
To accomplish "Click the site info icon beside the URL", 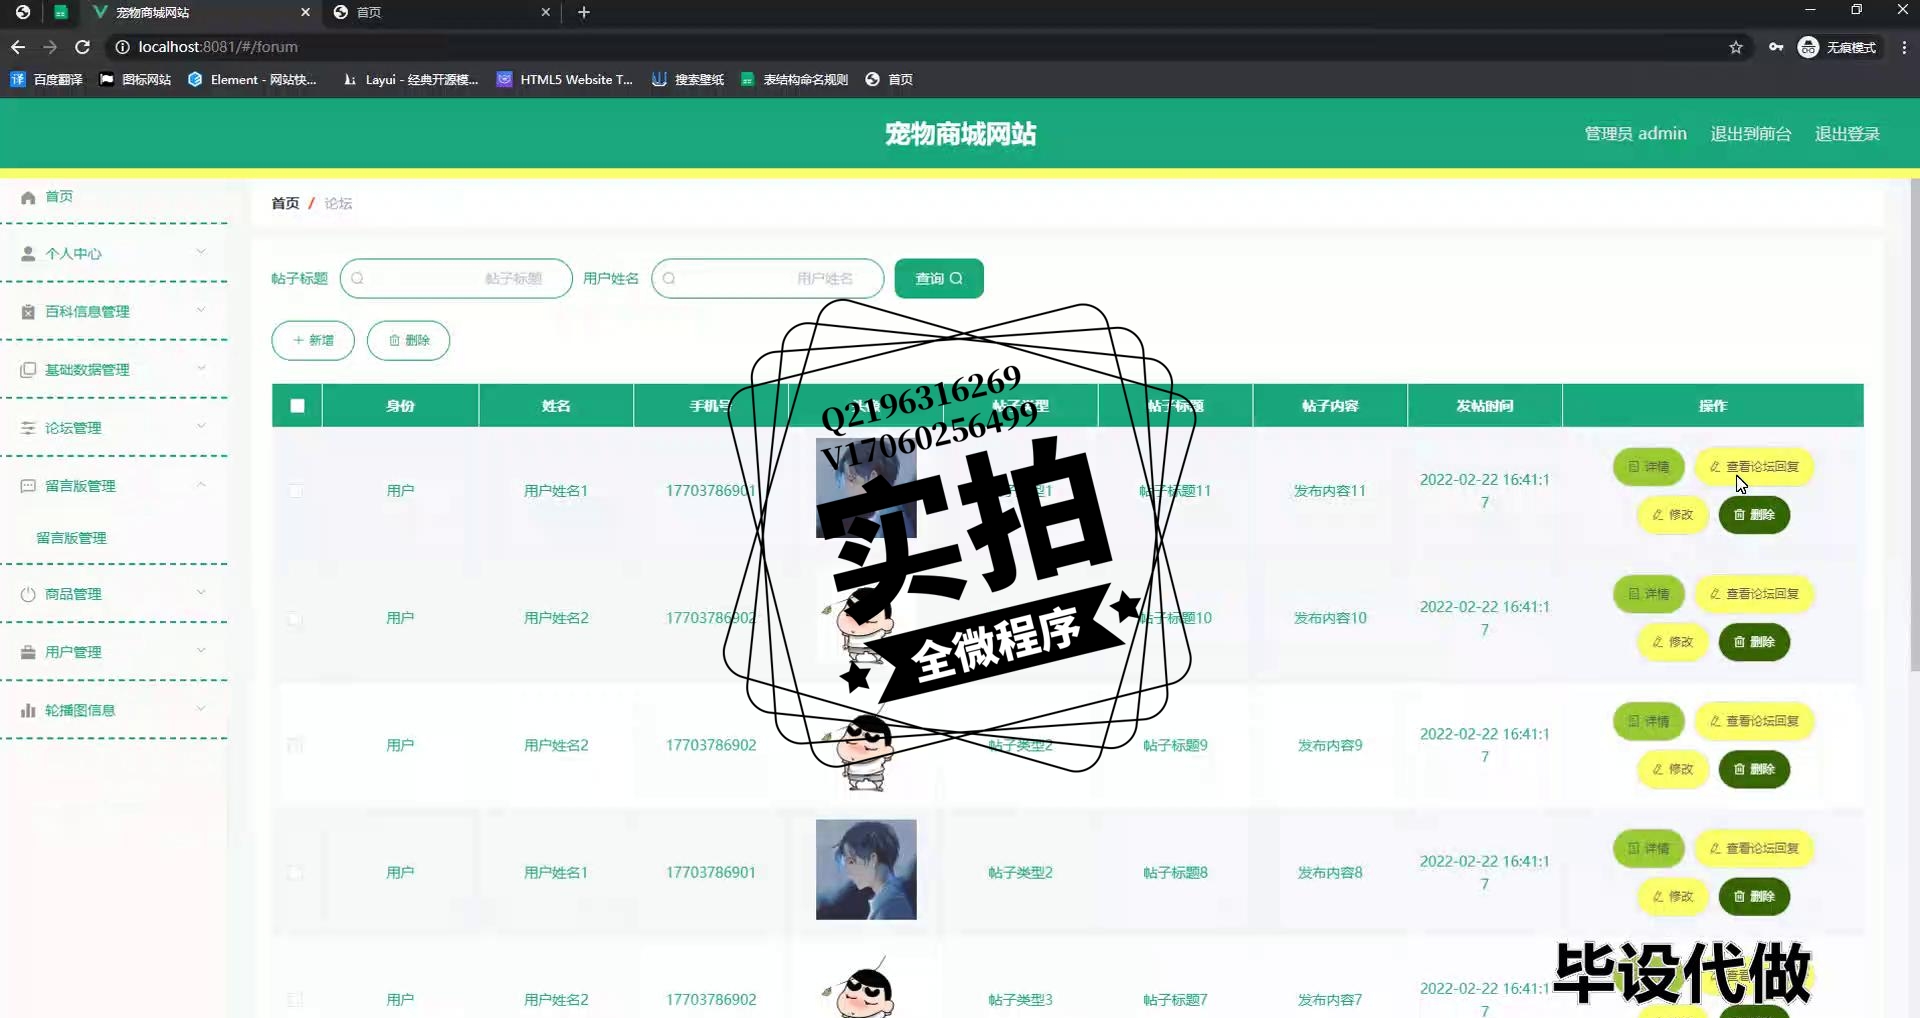I will click(x=122, y=47).
